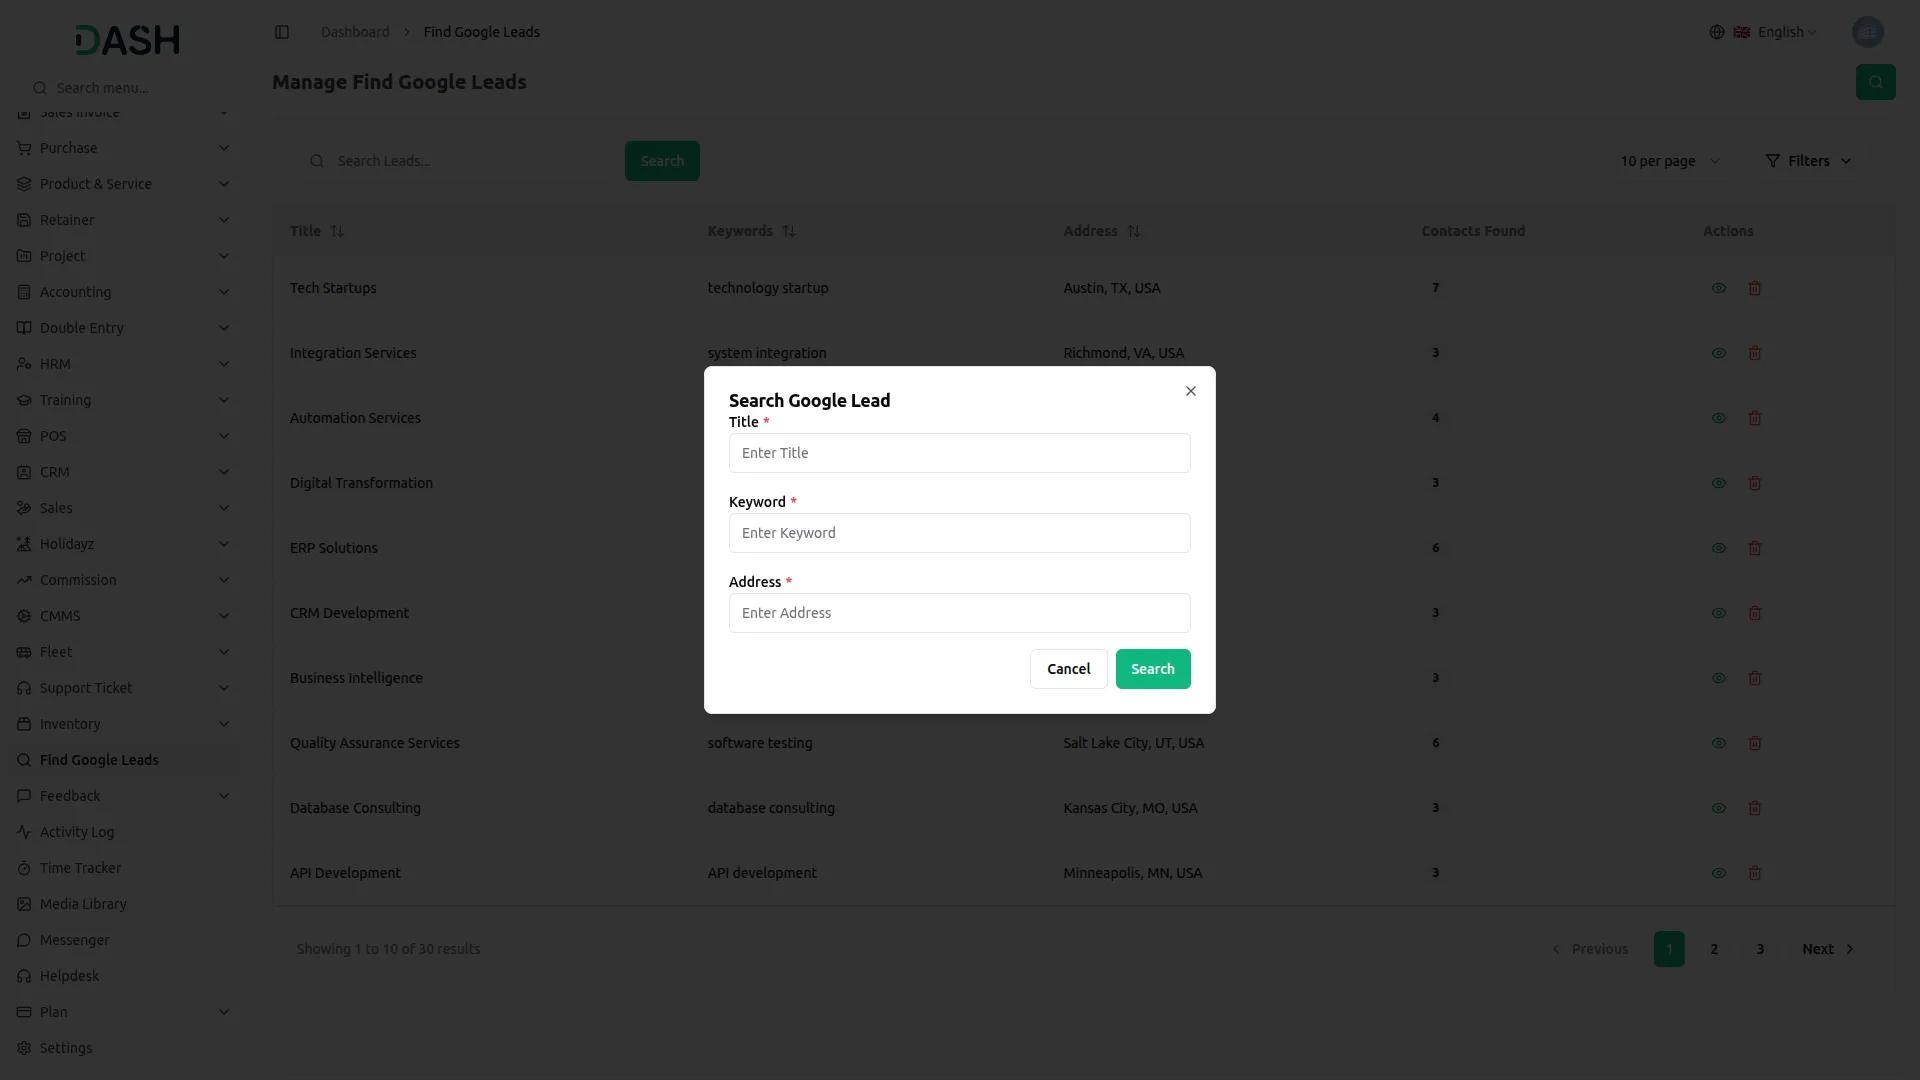The width and height of the screenshot is (1920, 1080).
Task: Open Media Library menu item
Action: pyautogui.click(x=83, y=904)
